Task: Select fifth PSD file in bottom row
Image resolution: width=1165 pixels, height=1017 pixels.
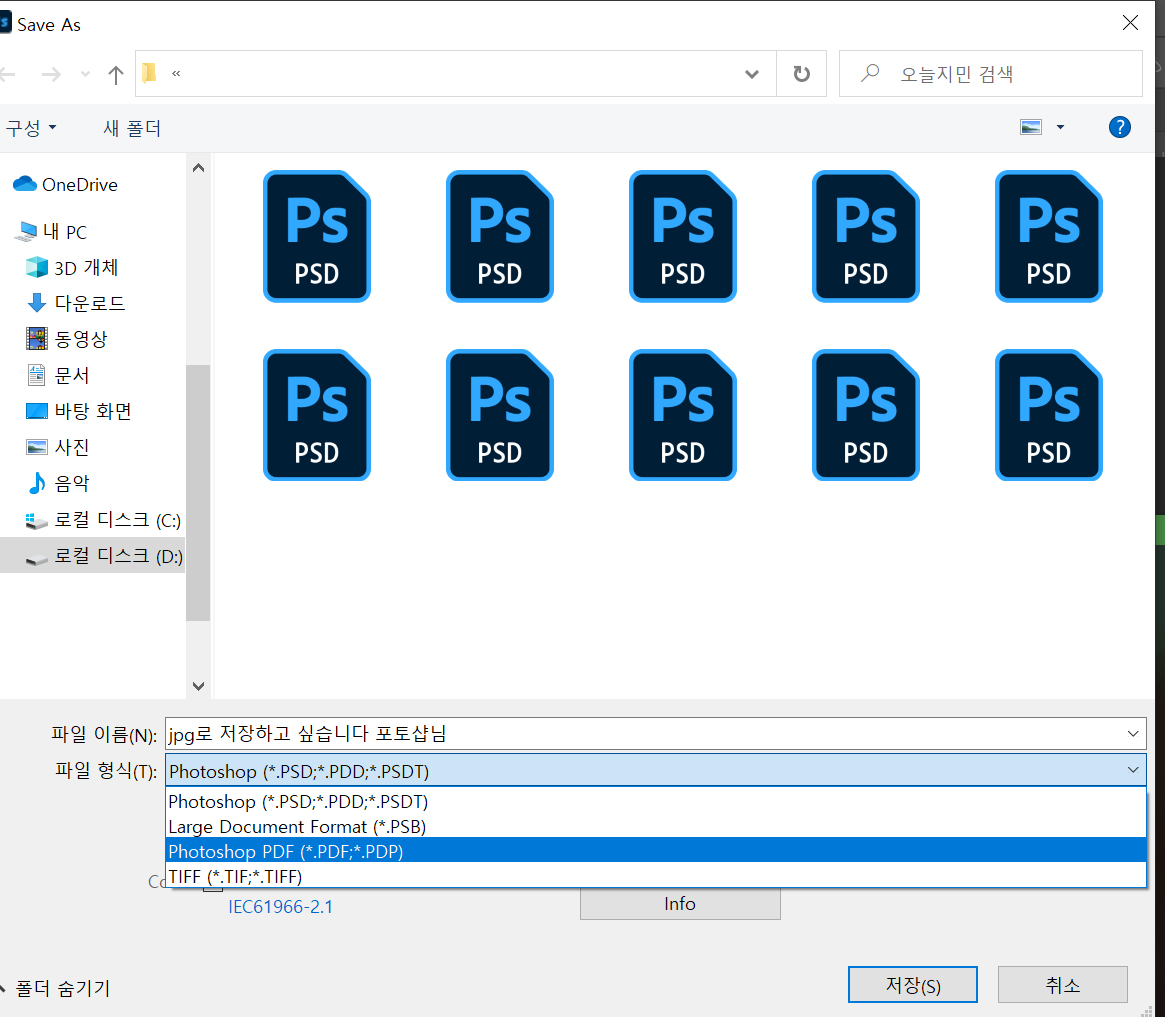Action: (x=1048, y=415)
